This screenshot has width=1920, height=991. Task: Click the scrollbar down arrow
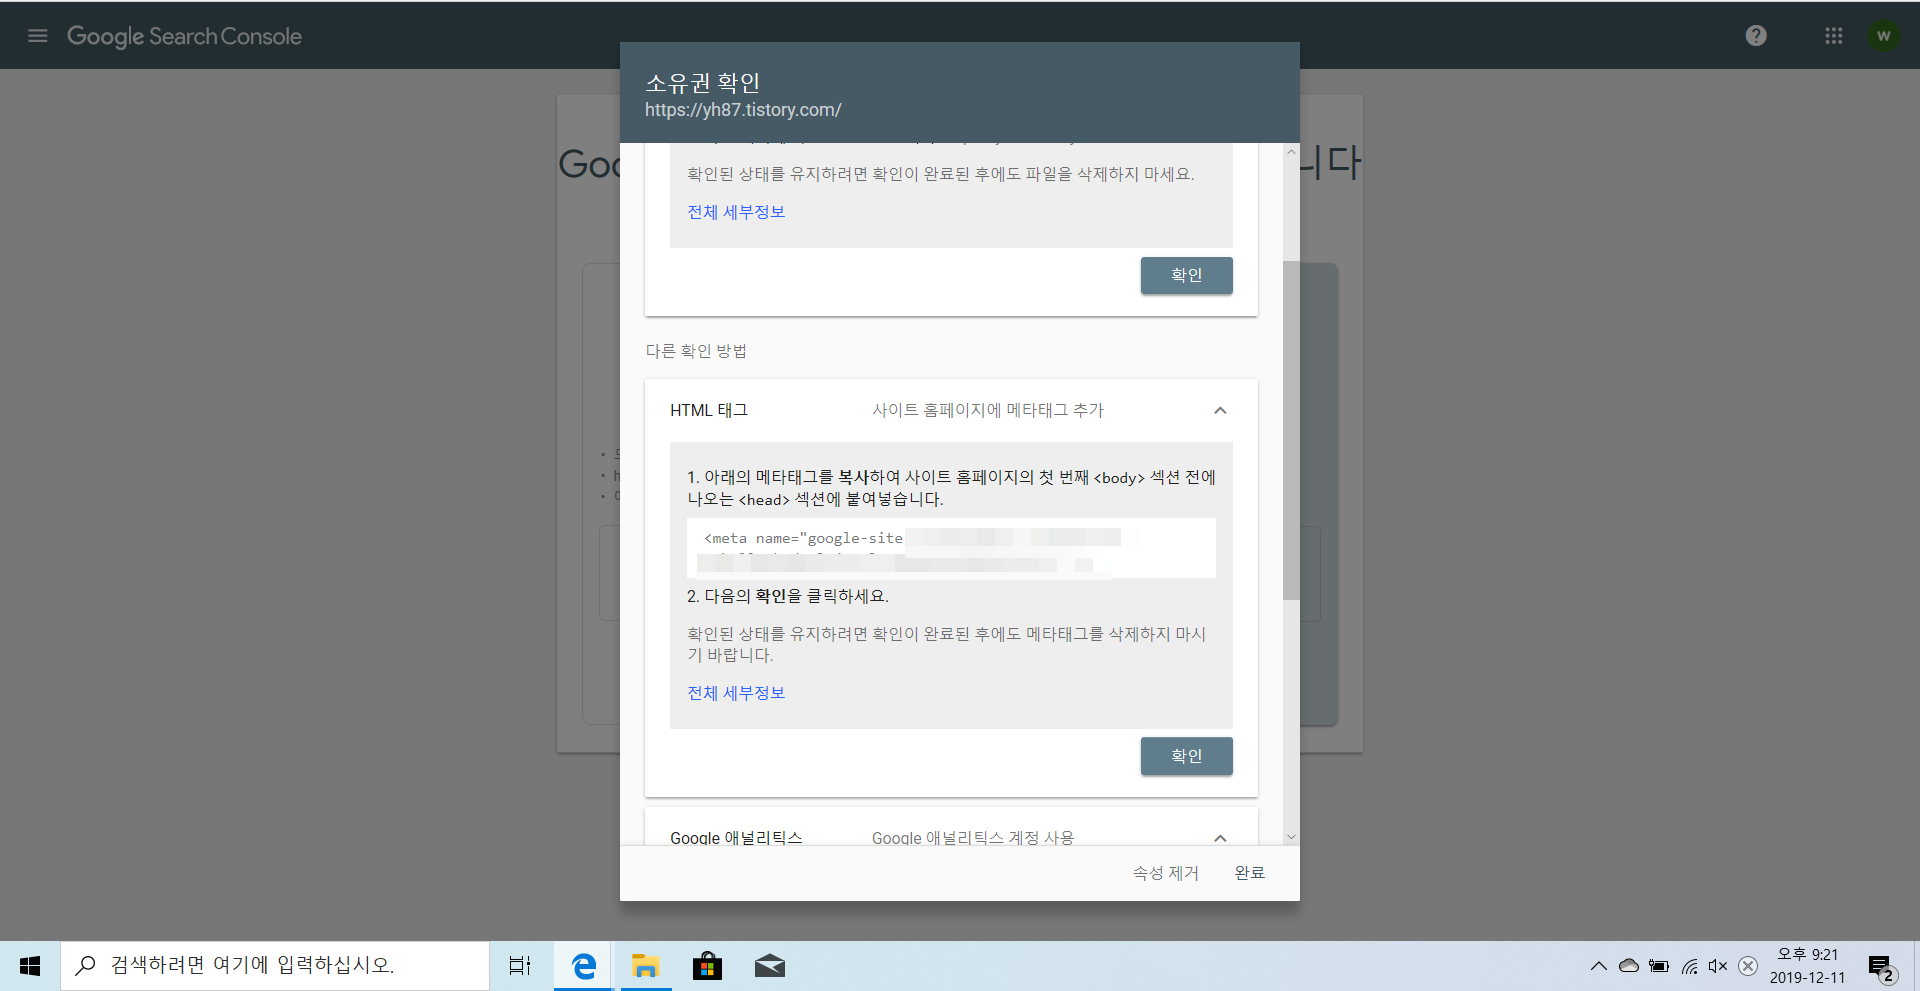tap(1291, 837)
